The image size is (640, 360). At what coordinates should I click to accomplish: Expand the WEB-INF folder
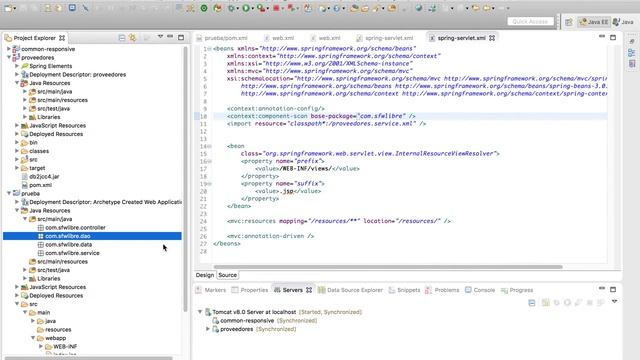click(x=41, y=347)
